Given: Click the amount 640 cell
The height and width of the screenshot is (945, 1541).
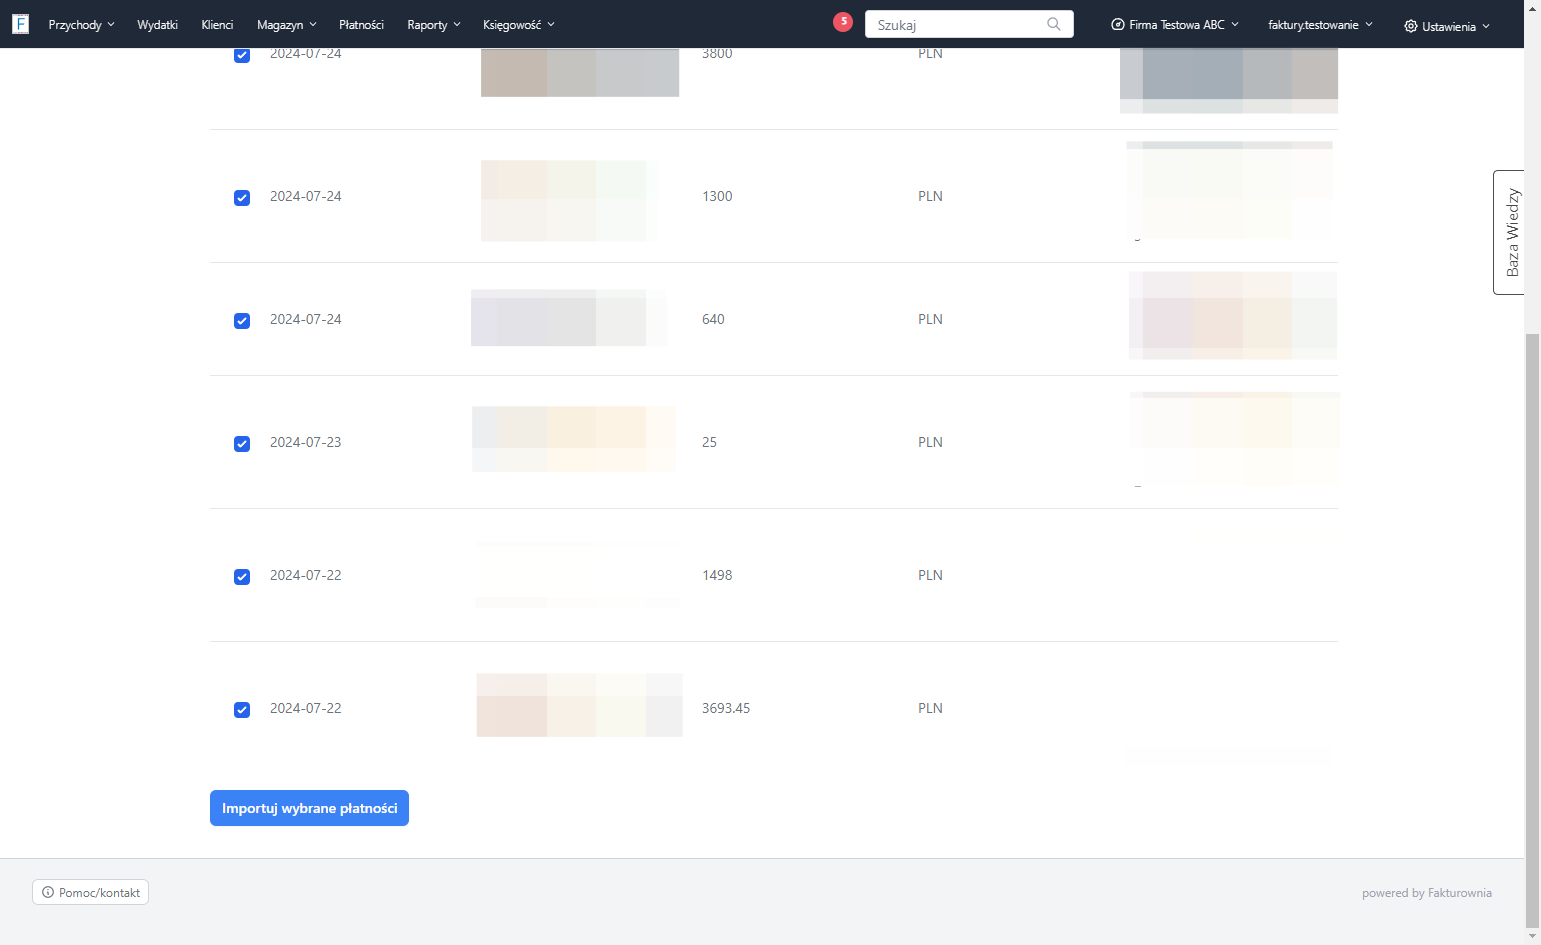Looking at the screenshot, I should coord(713,319).
